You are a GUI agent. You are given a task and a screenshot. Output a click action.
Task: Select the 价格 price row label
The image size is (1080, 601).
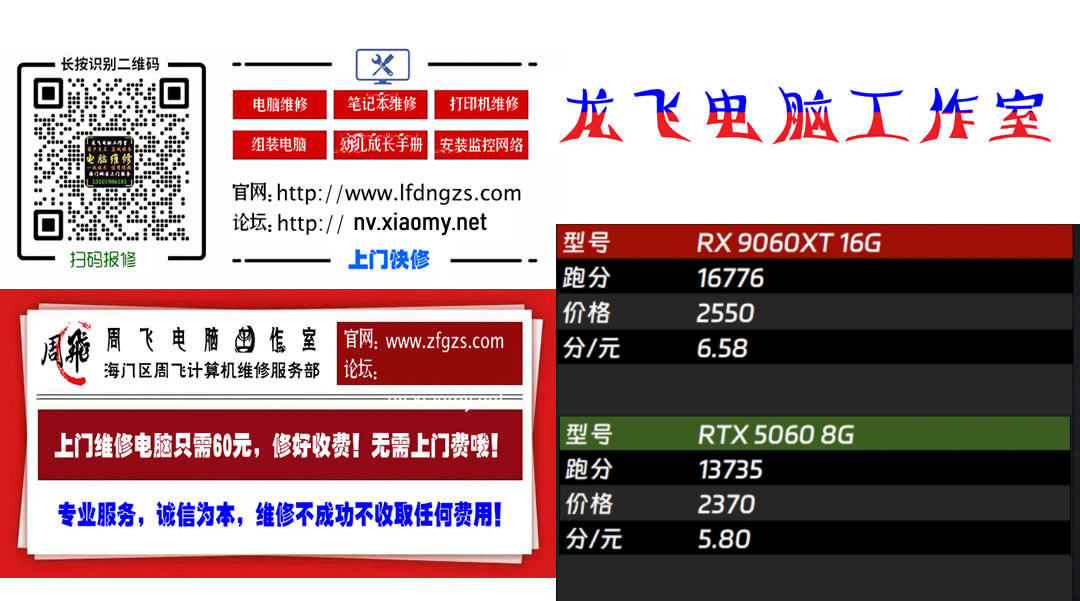pos(590,313)
